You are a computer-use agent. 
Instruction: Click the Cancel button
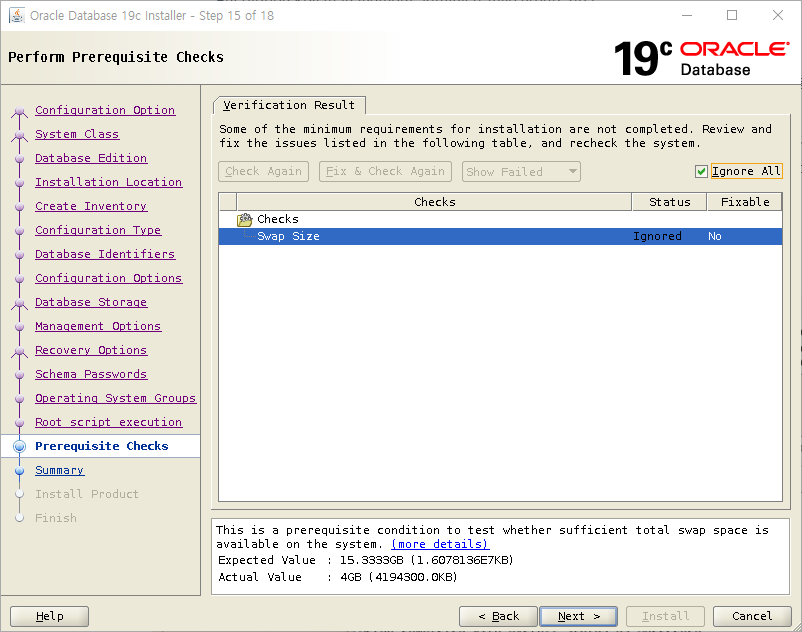[752, 616]
